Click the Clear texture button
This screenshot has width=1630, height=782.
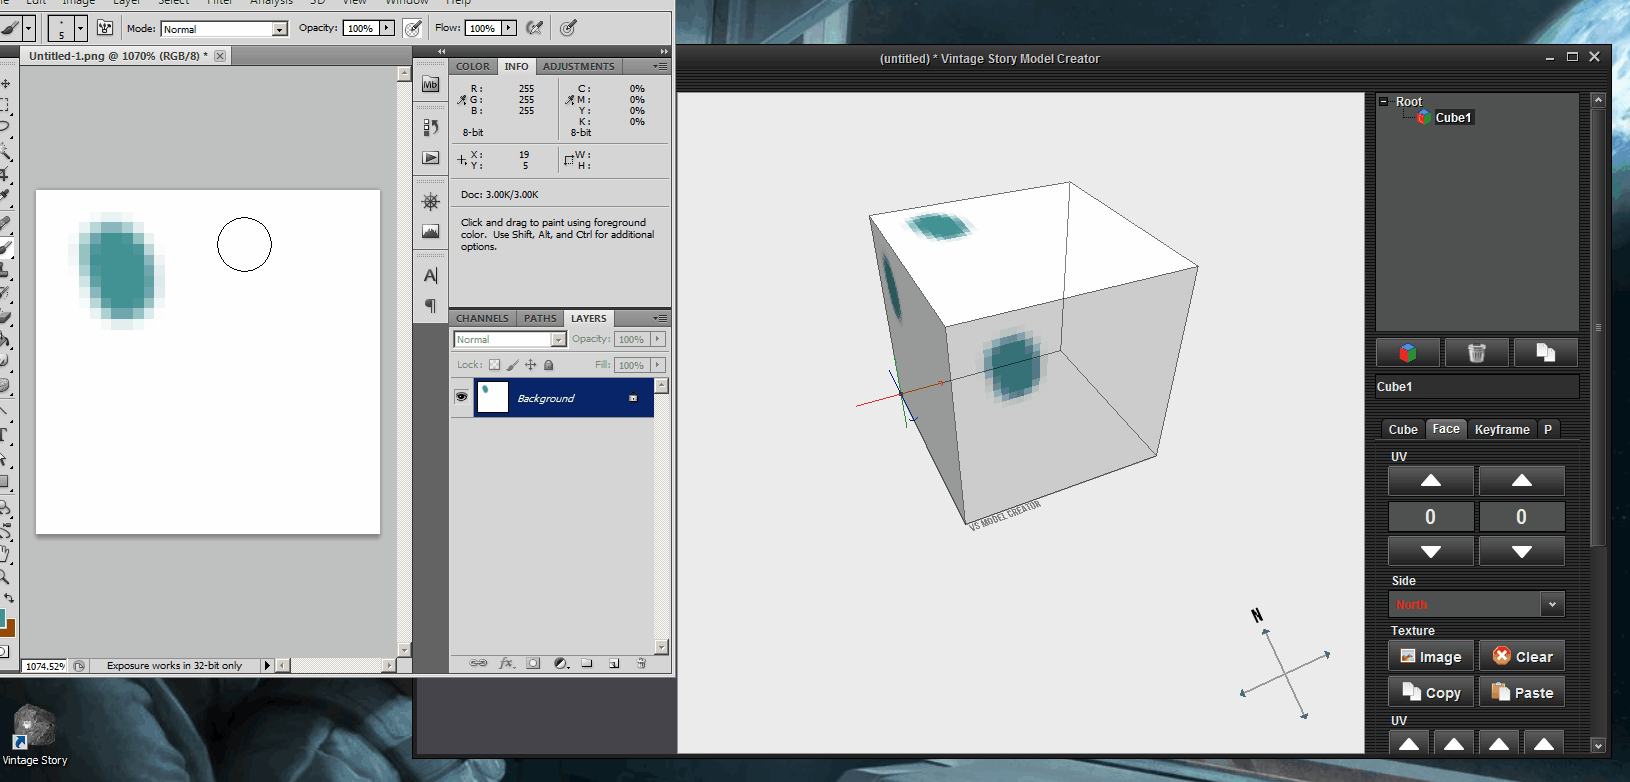point(1522,657)
